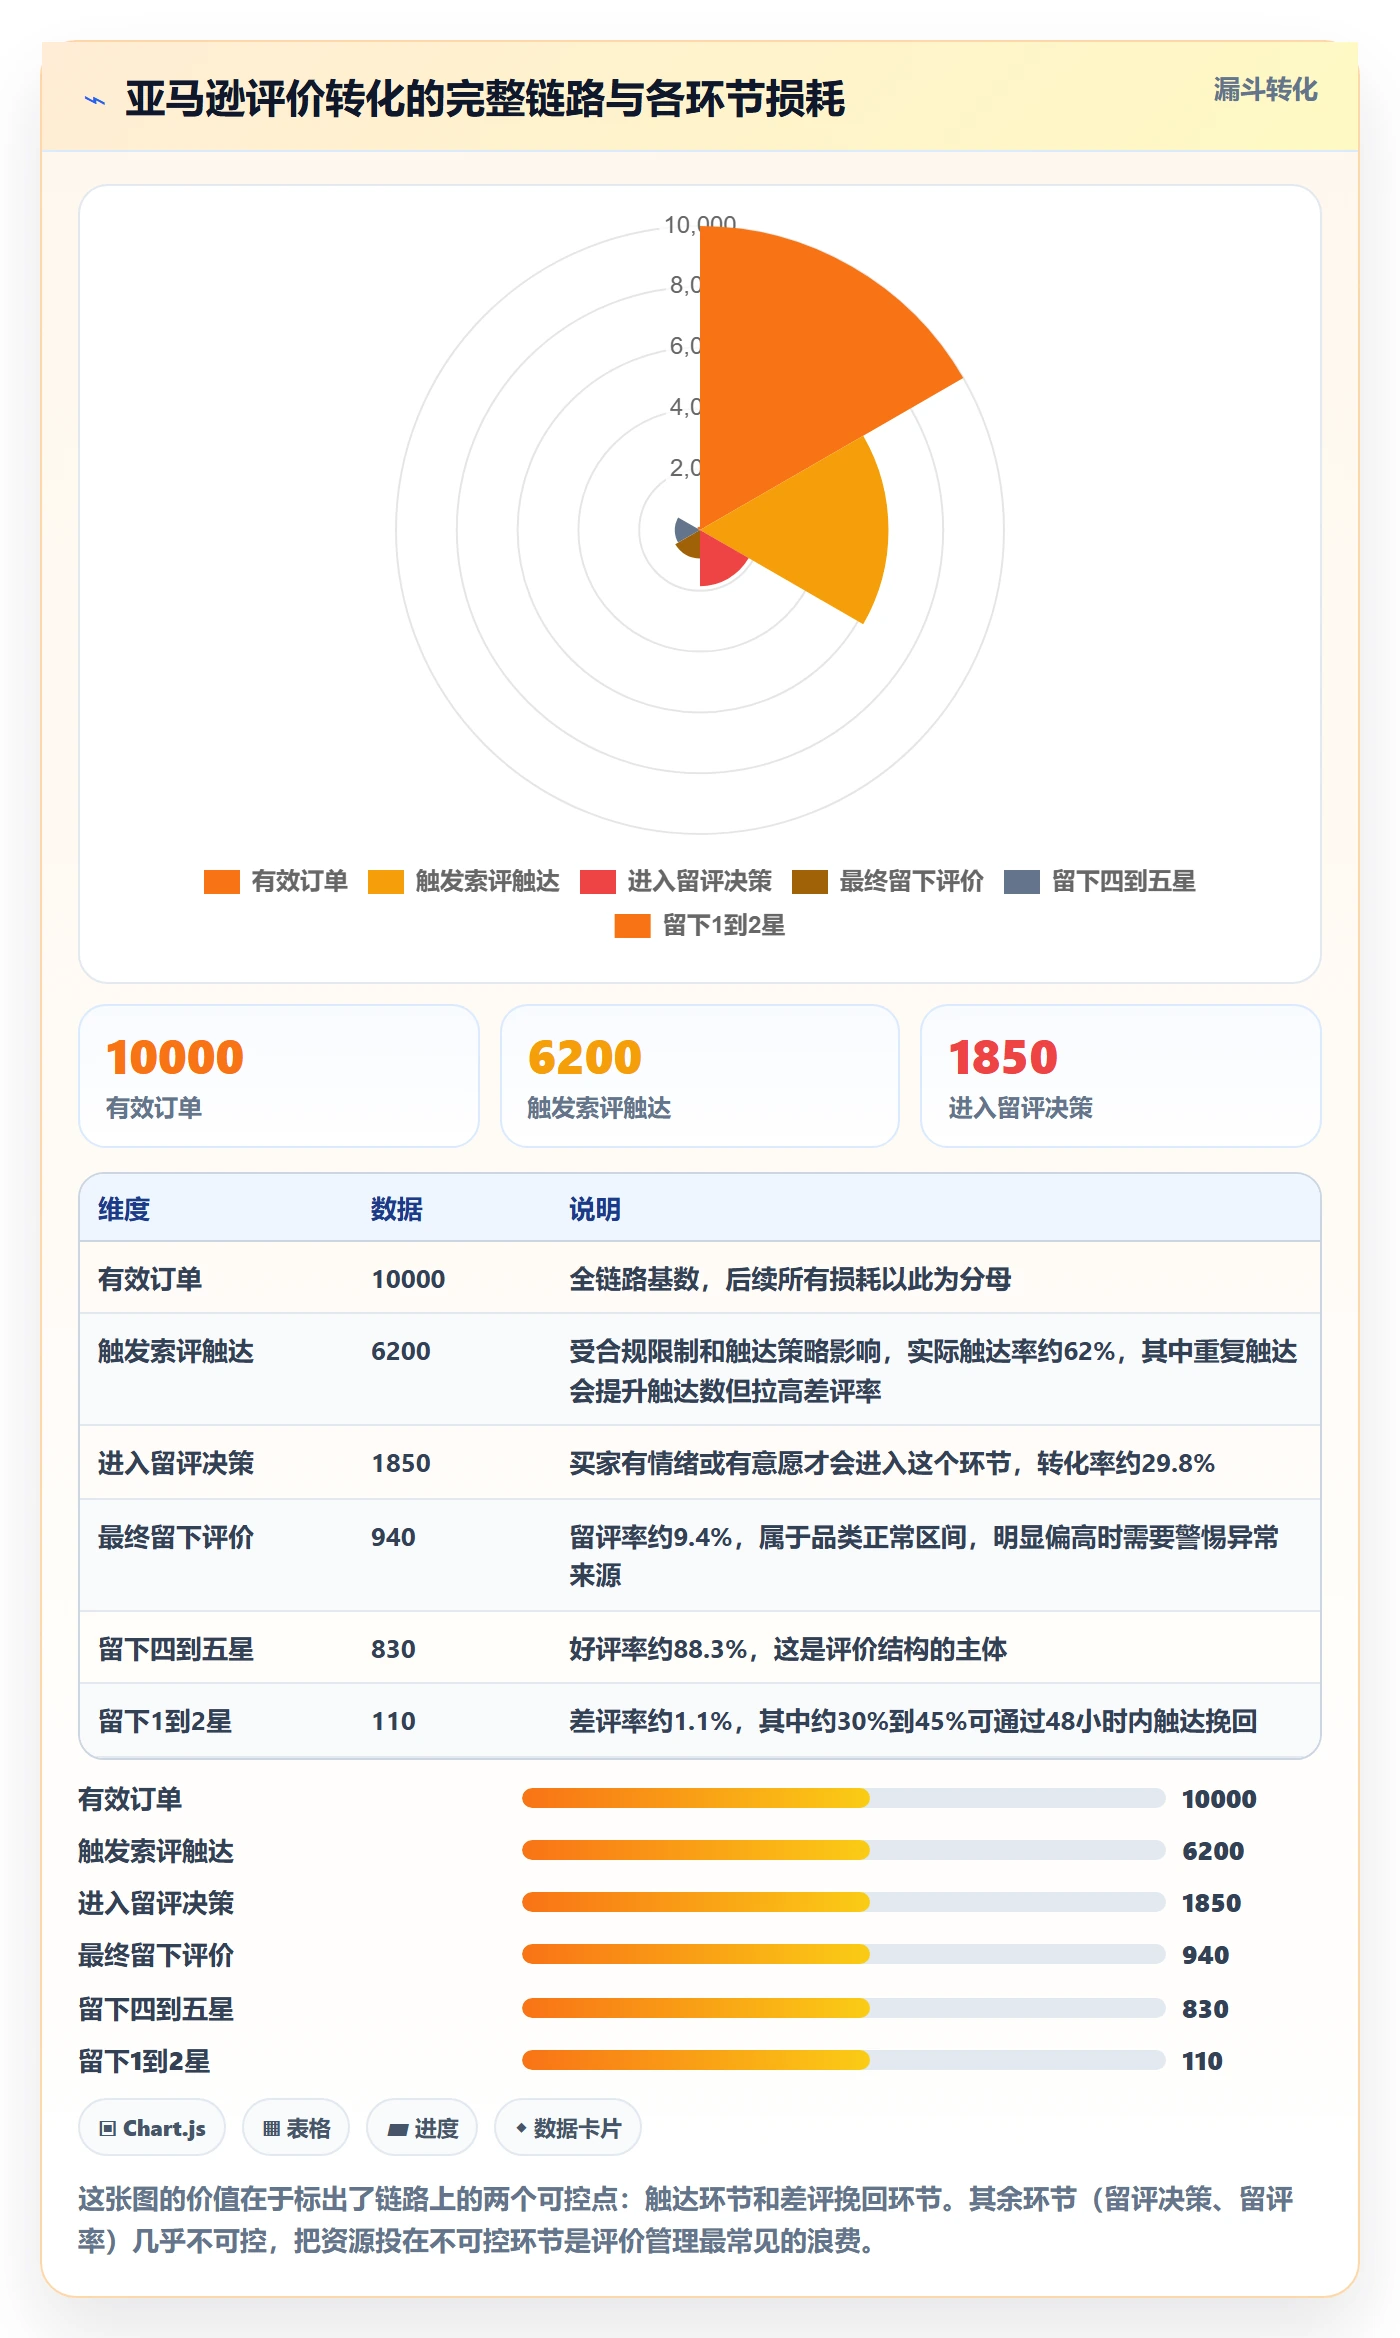Click table cell value 940
Viewport: 1400px width, 2338px height.
(x=393, y=1537)
